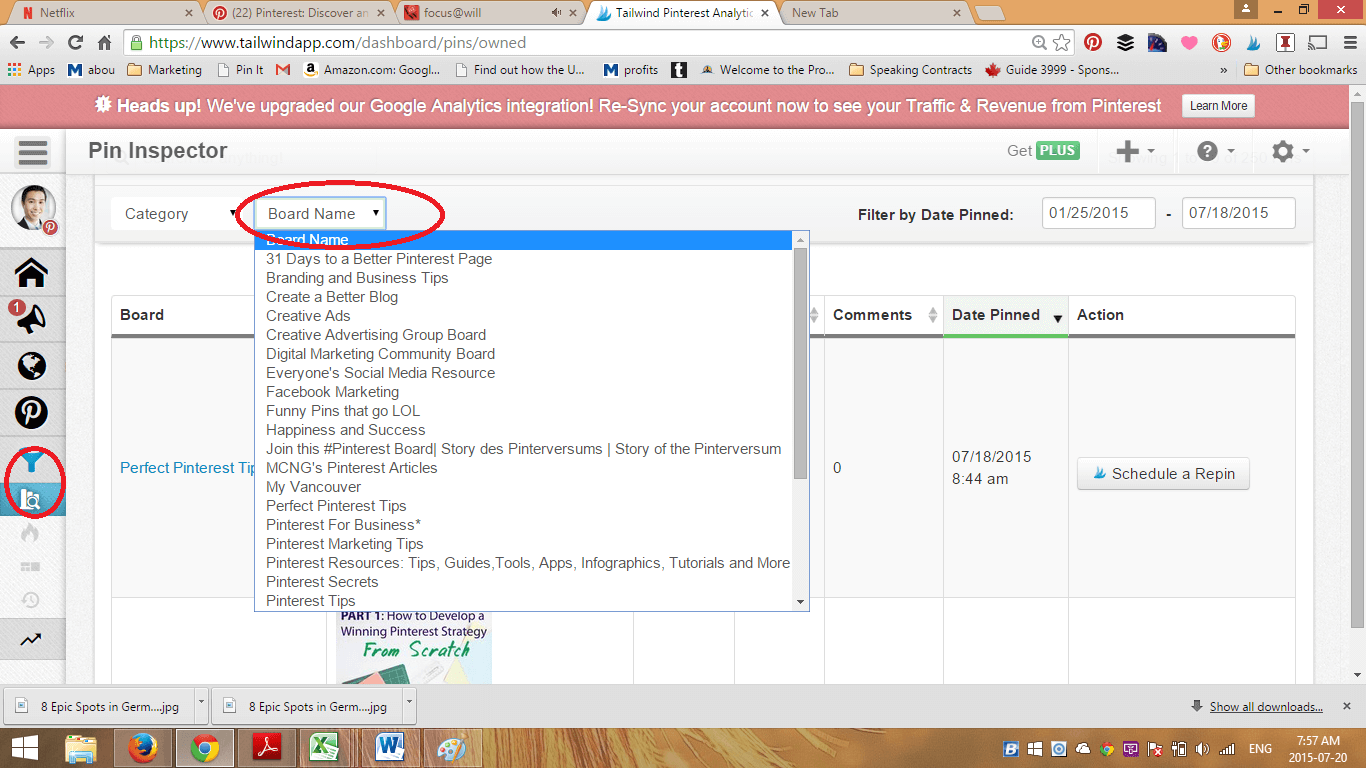Open the Perfect Pinterest Tips board link in table
1366x768 pixels.
[x=188, y=468]
